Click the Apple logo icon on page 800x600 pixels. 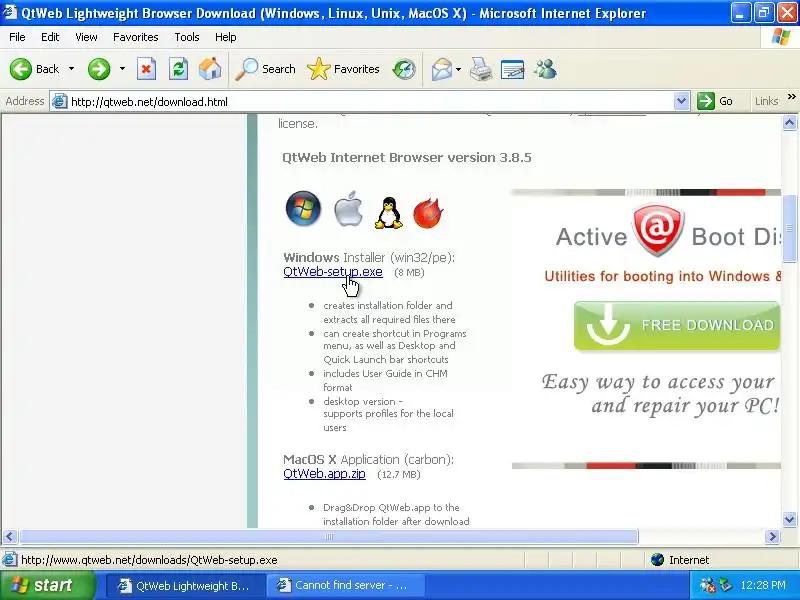pyautogui.click(x=348, y=209)
